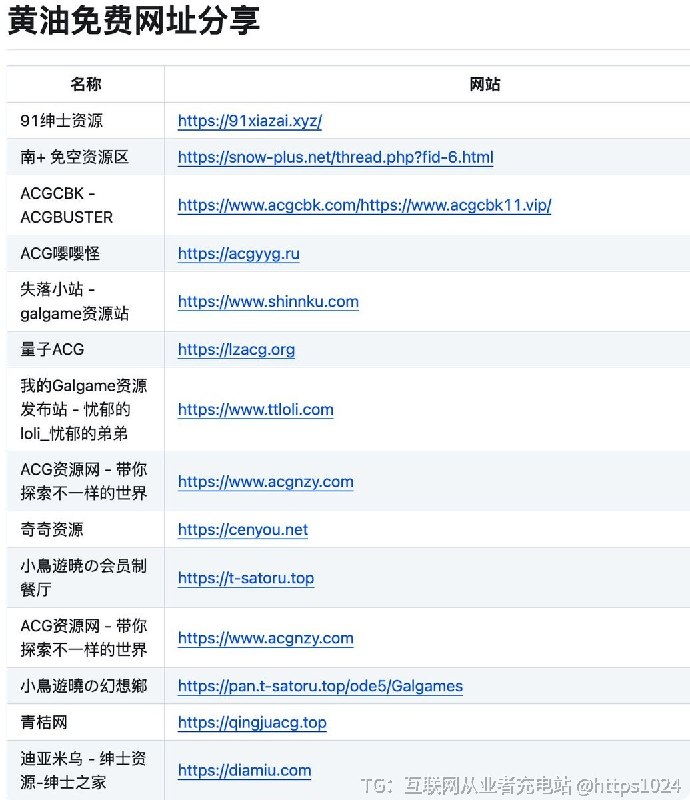
Task: Open the https://qingjuacg.top link
Action: (252, 722)
